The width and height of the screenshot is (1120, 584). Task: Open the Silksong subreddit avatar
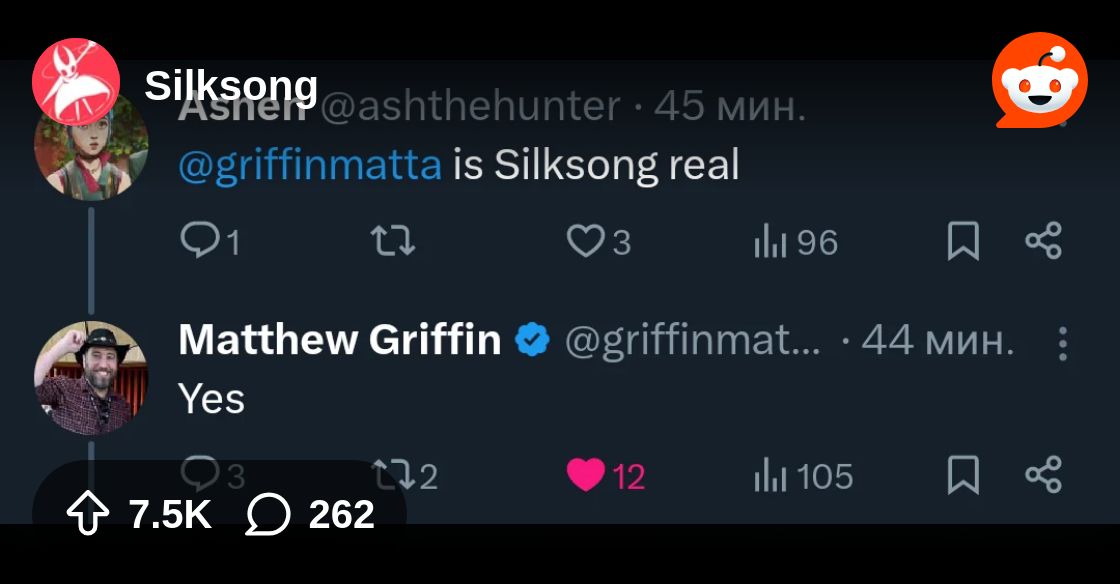pos(76,81)
